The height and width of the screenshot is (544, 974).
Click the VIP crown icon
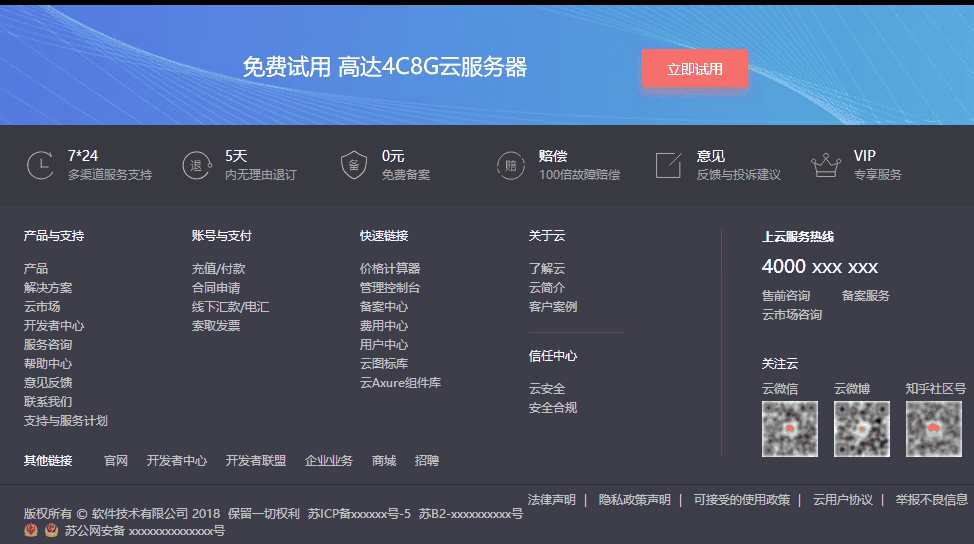(x=826, y=165)
